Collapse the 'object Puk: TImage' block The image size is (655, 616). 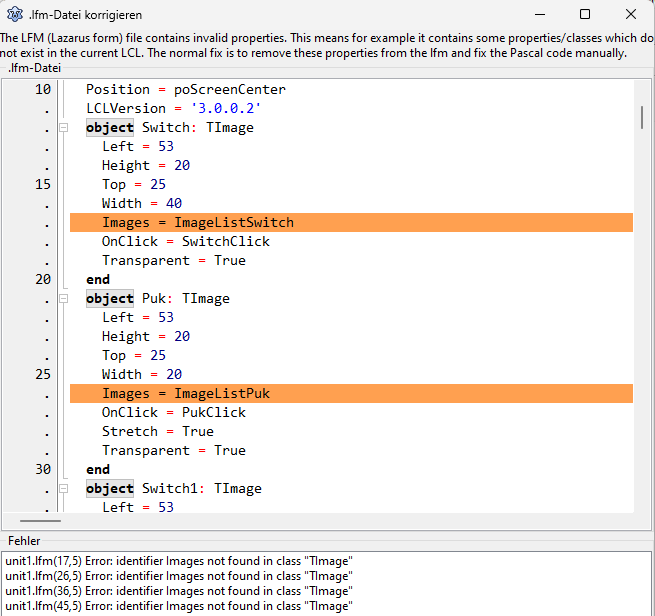tap(63, 299)
